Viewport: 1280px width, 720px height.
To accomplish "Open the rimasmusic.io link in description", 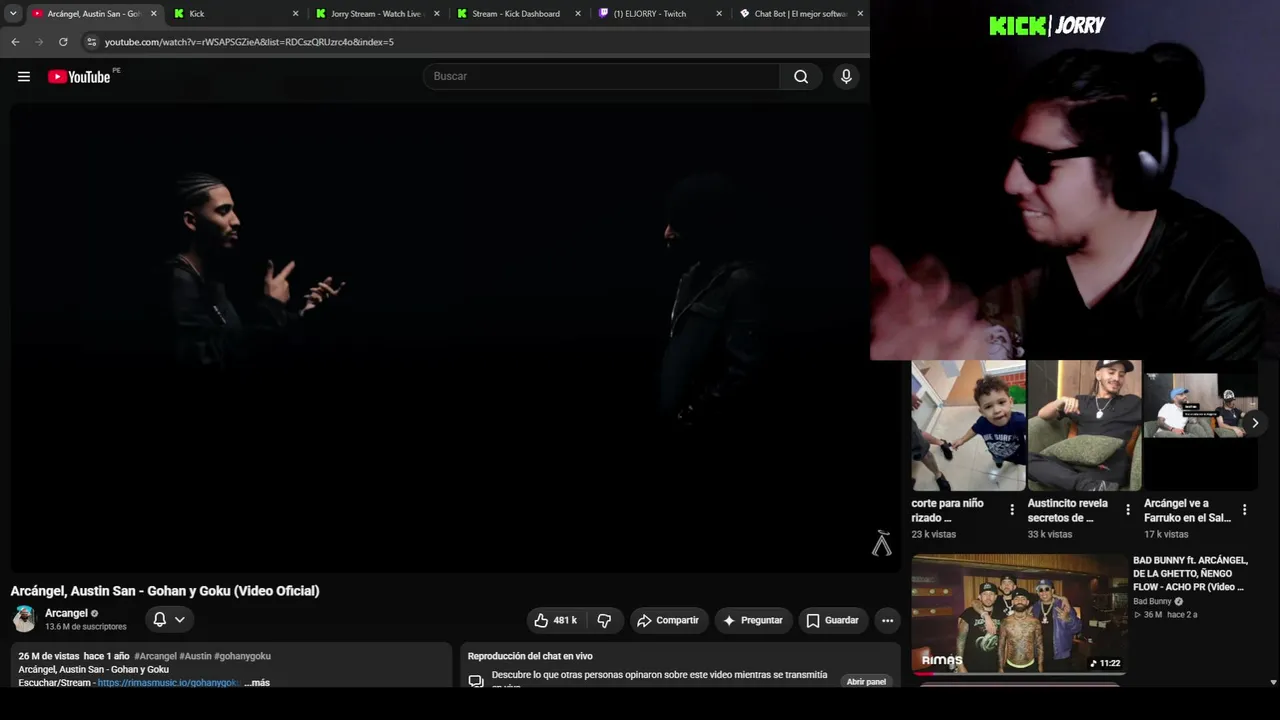I will tap(169, 683).
